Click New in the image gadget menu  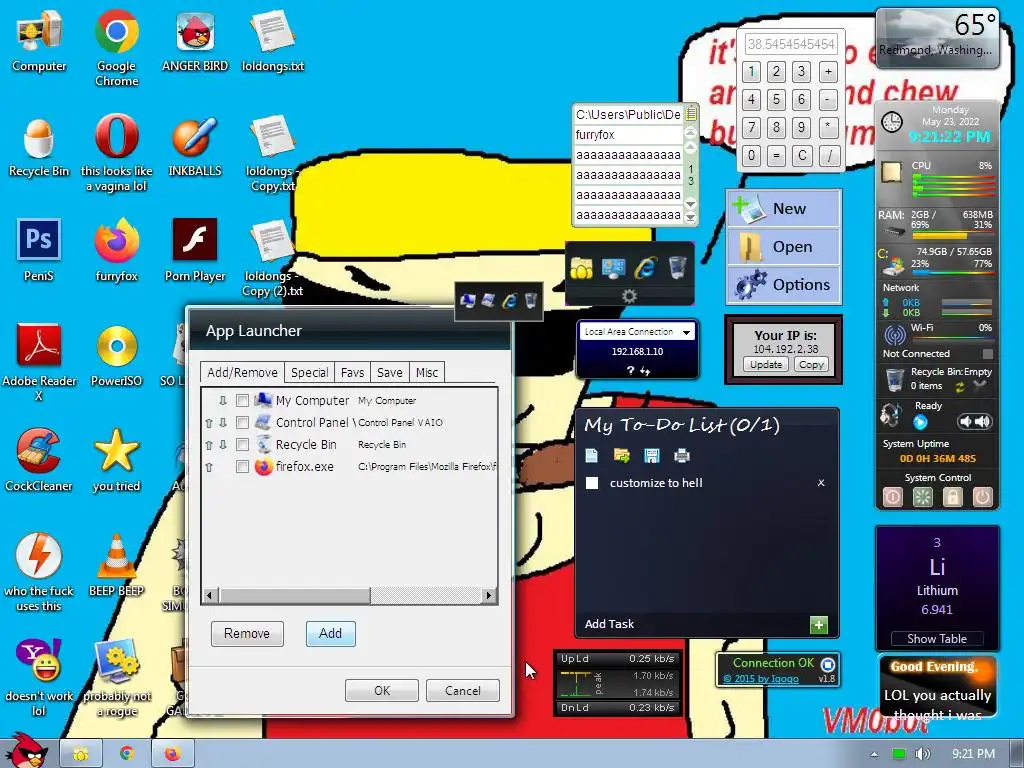[x=784, y=208]
